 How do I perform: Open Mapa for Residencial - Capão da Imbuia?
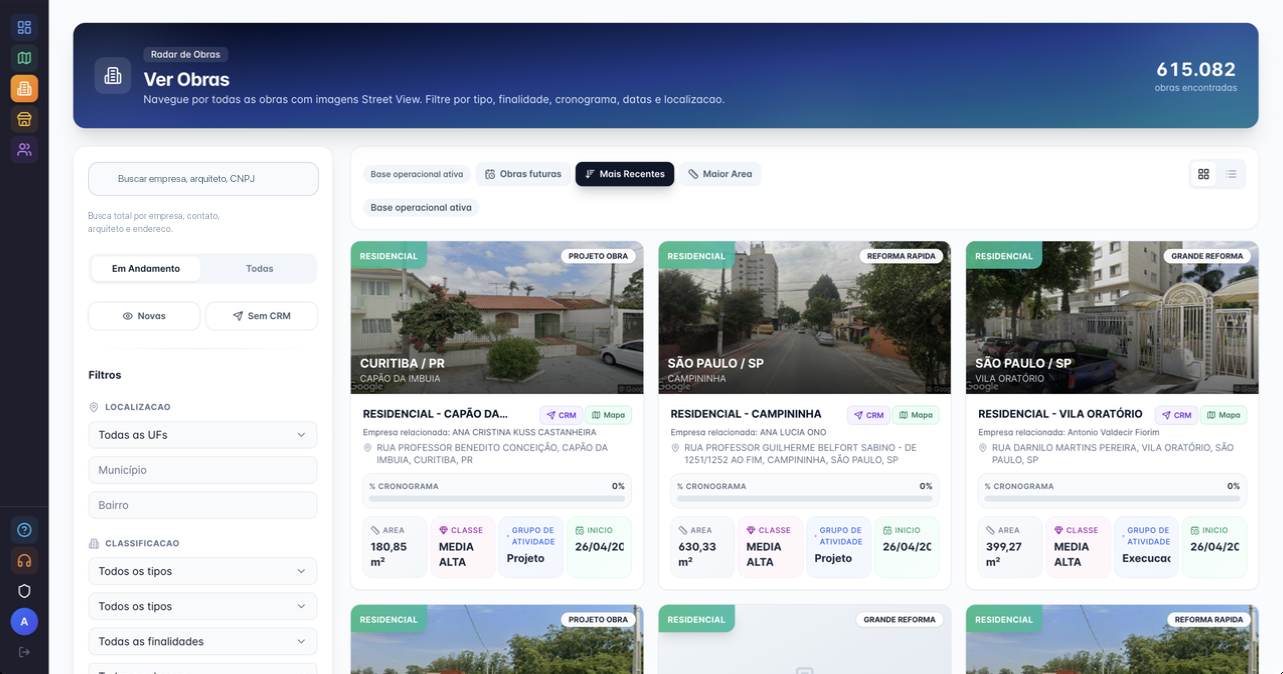tap(609, 415)
